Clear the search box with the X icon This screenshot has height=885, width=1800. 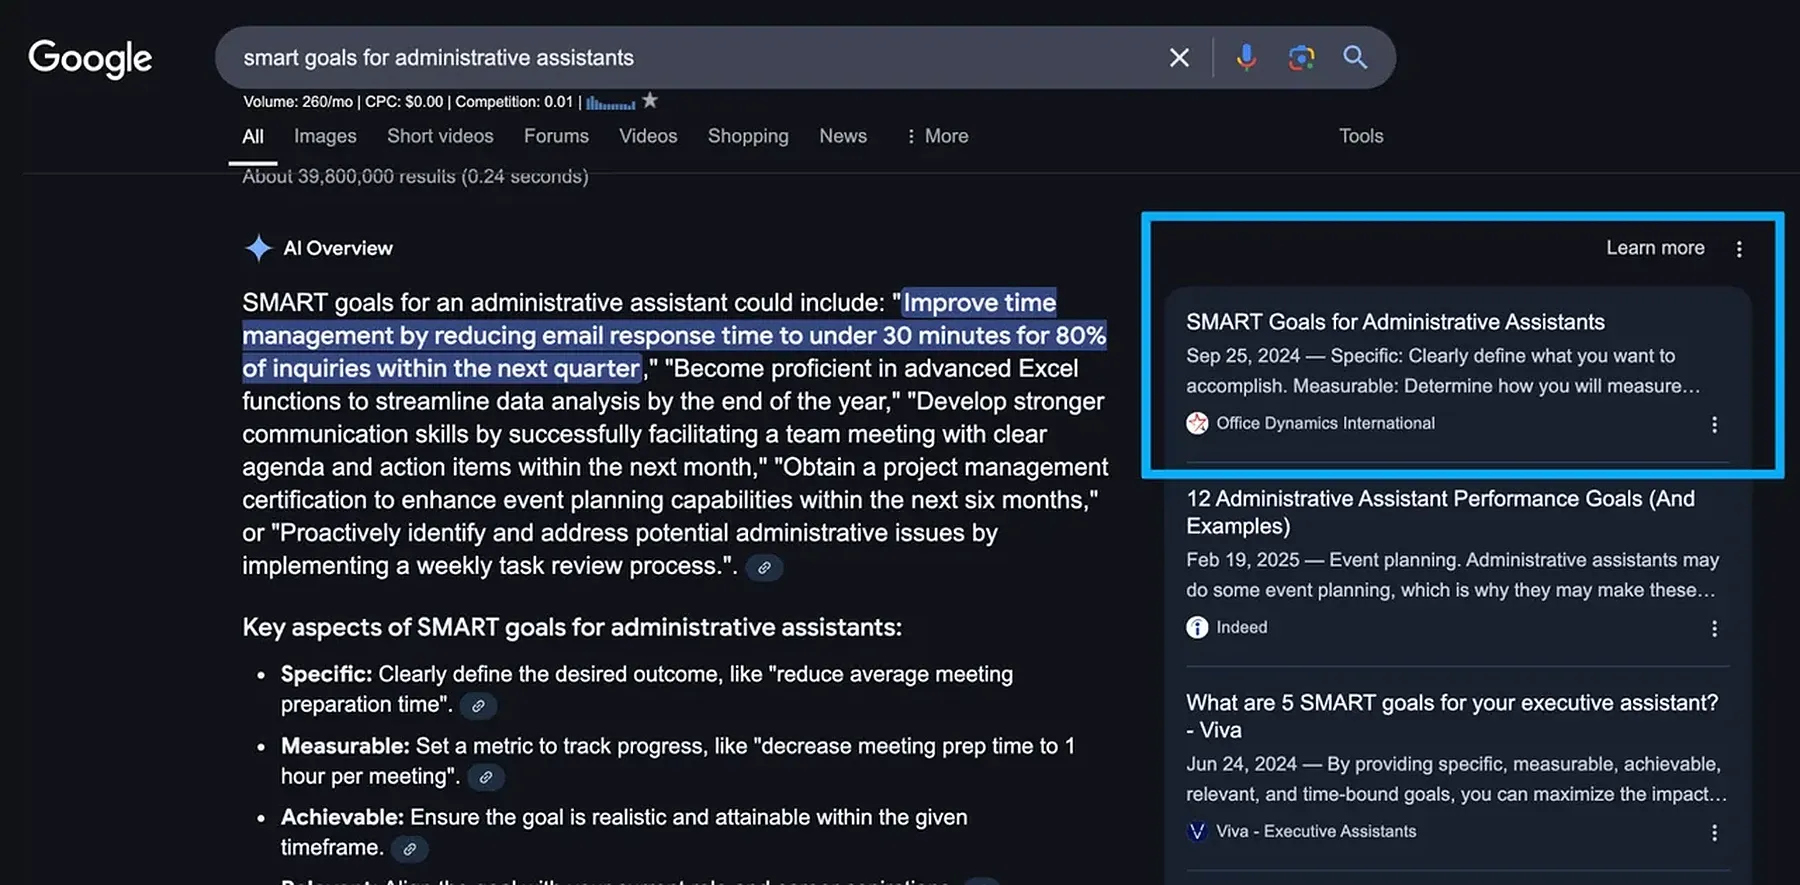click(1179, 58)
